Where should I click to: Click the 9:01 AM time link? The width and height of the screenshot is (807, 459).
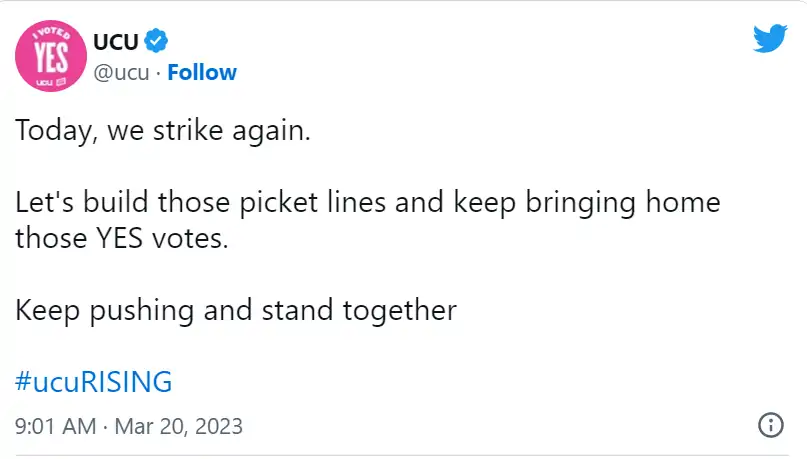(x=56, y=426)
